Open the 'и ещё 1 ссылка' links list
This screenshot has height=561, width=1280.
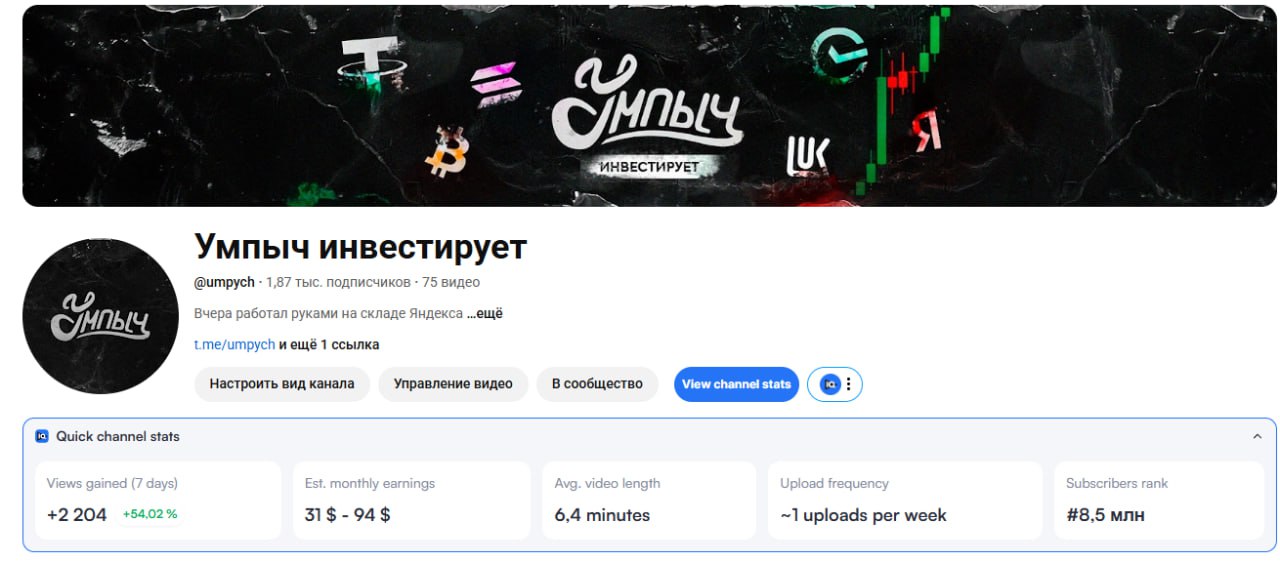[x=329, y=344]
